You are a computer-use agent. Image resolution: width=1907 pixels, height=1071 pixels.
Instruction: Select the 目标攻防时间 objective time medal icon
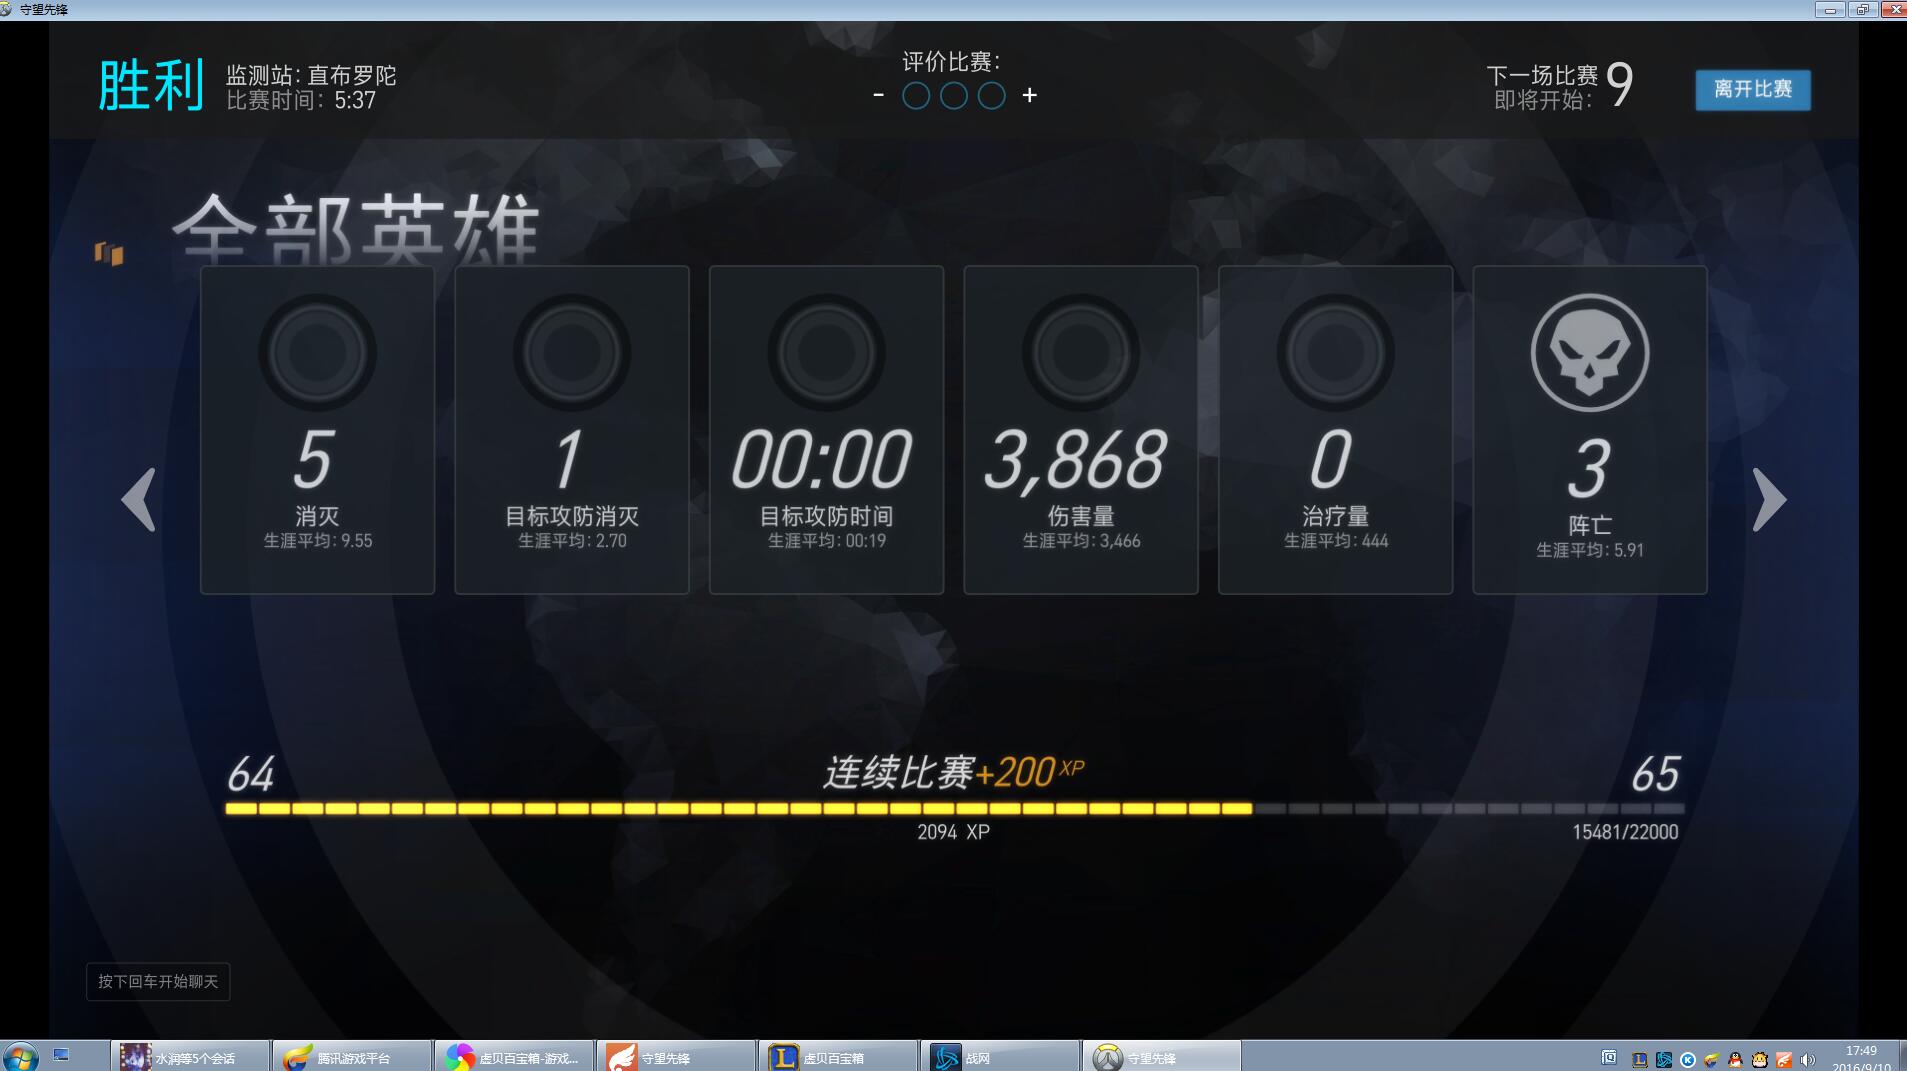click(x=826, y=352)
